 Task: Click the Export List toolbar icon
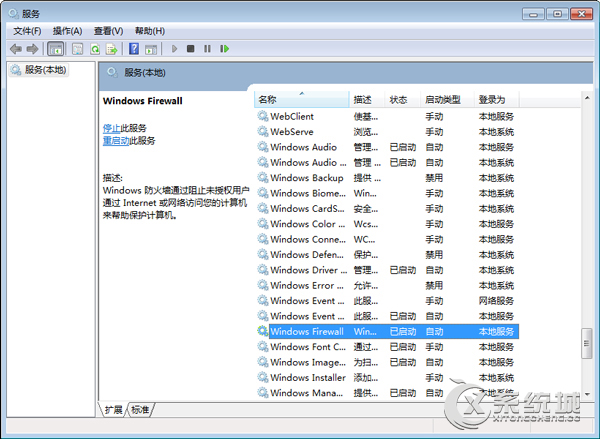112,49
